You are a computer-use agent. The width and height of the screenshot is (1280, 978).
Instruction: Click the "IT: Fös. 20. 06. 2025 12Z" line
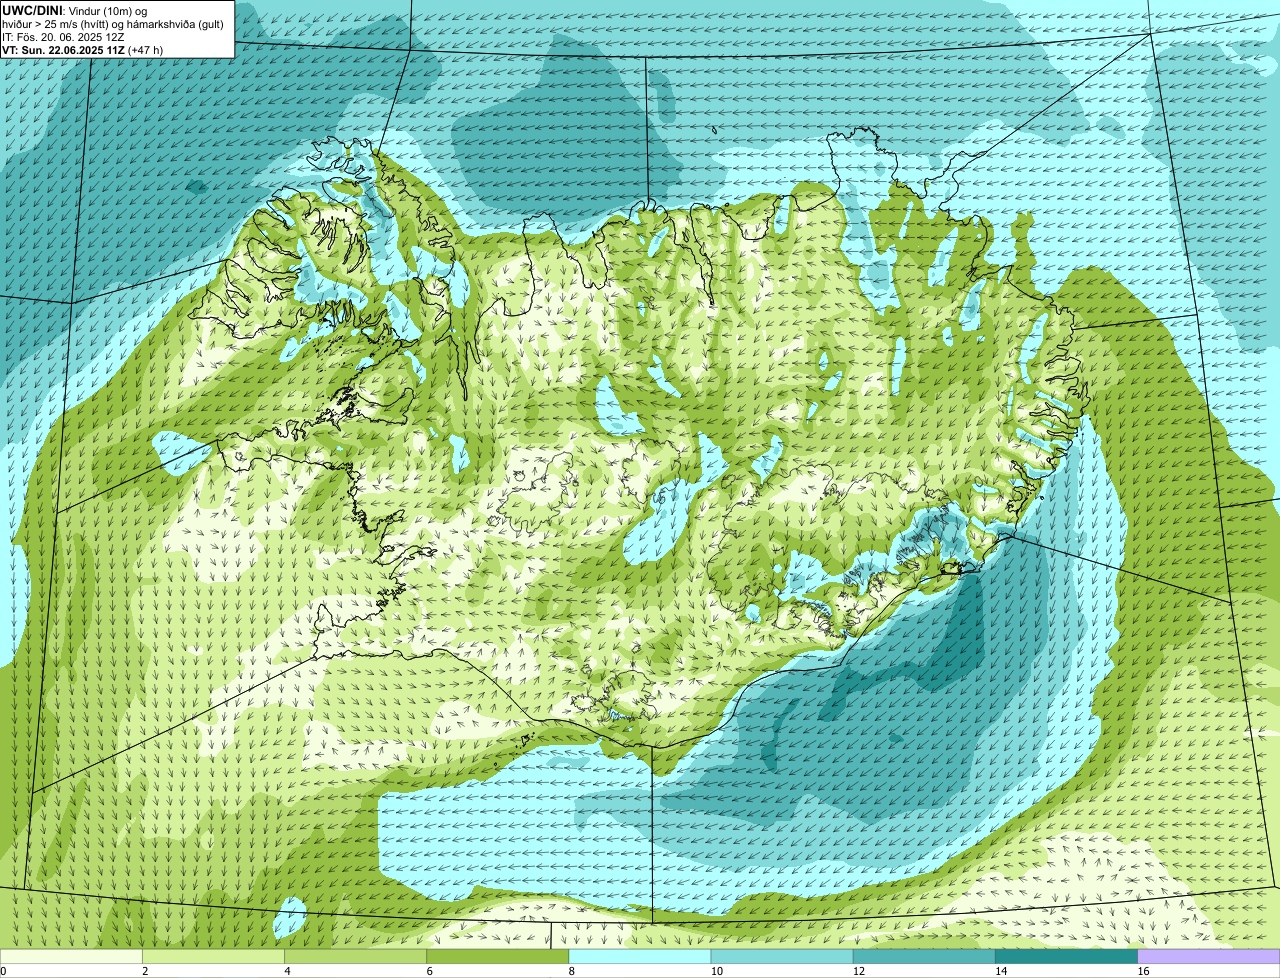point(63,36)
